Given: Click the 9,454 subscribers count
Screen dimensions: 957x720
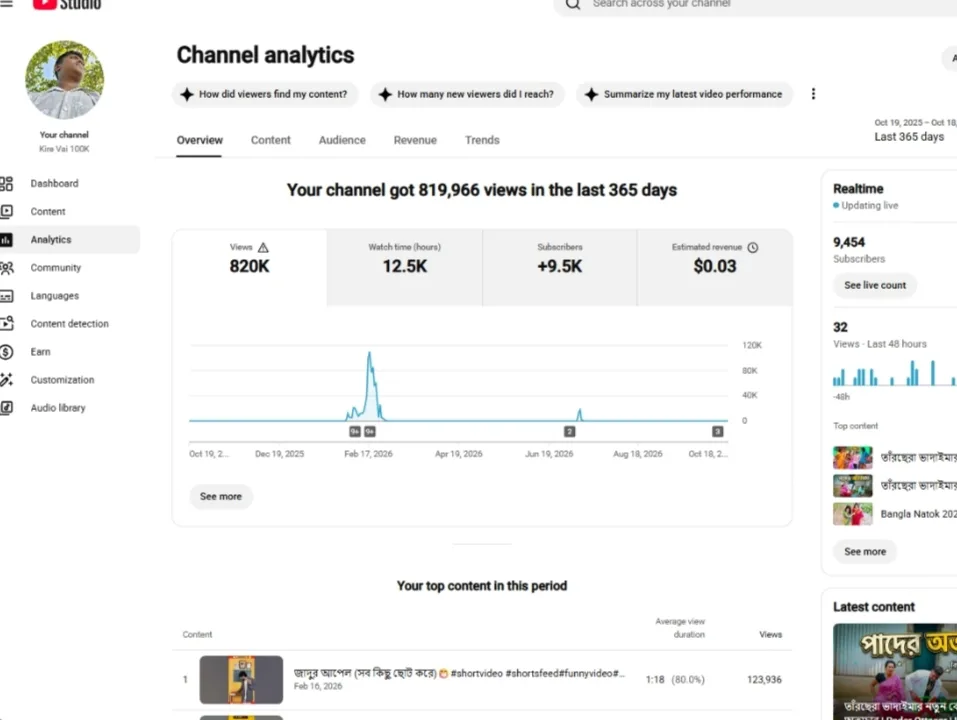Looking at the screenshot, I should pyautogui.click(x=849, y=243).
